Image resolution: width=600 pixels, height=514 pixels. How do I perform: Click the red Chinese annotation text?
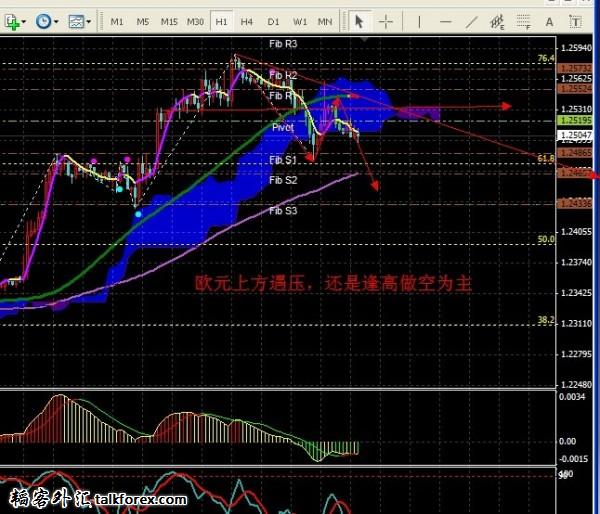[x=333, y=284]
